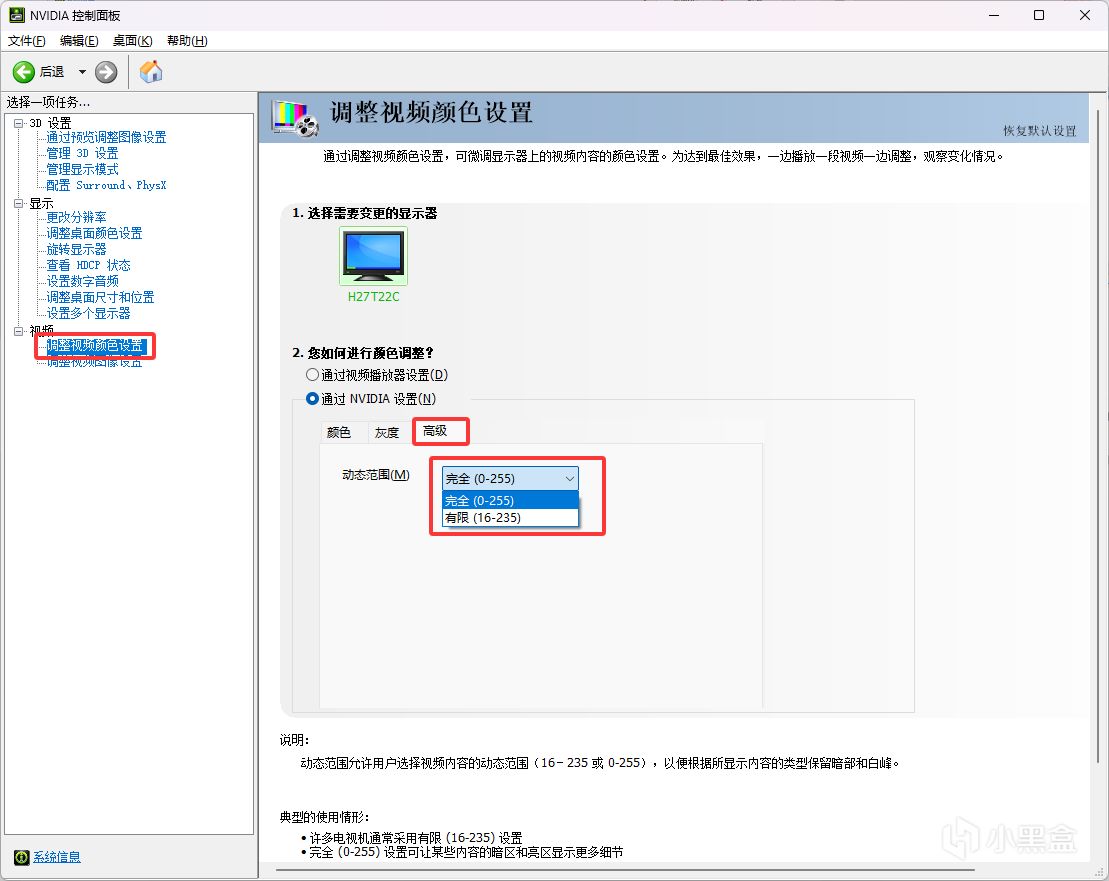This screenshot has width=1109, height=881.
Task: Select 通过 NVIDIA 设置 radio button
Action: 312,399
